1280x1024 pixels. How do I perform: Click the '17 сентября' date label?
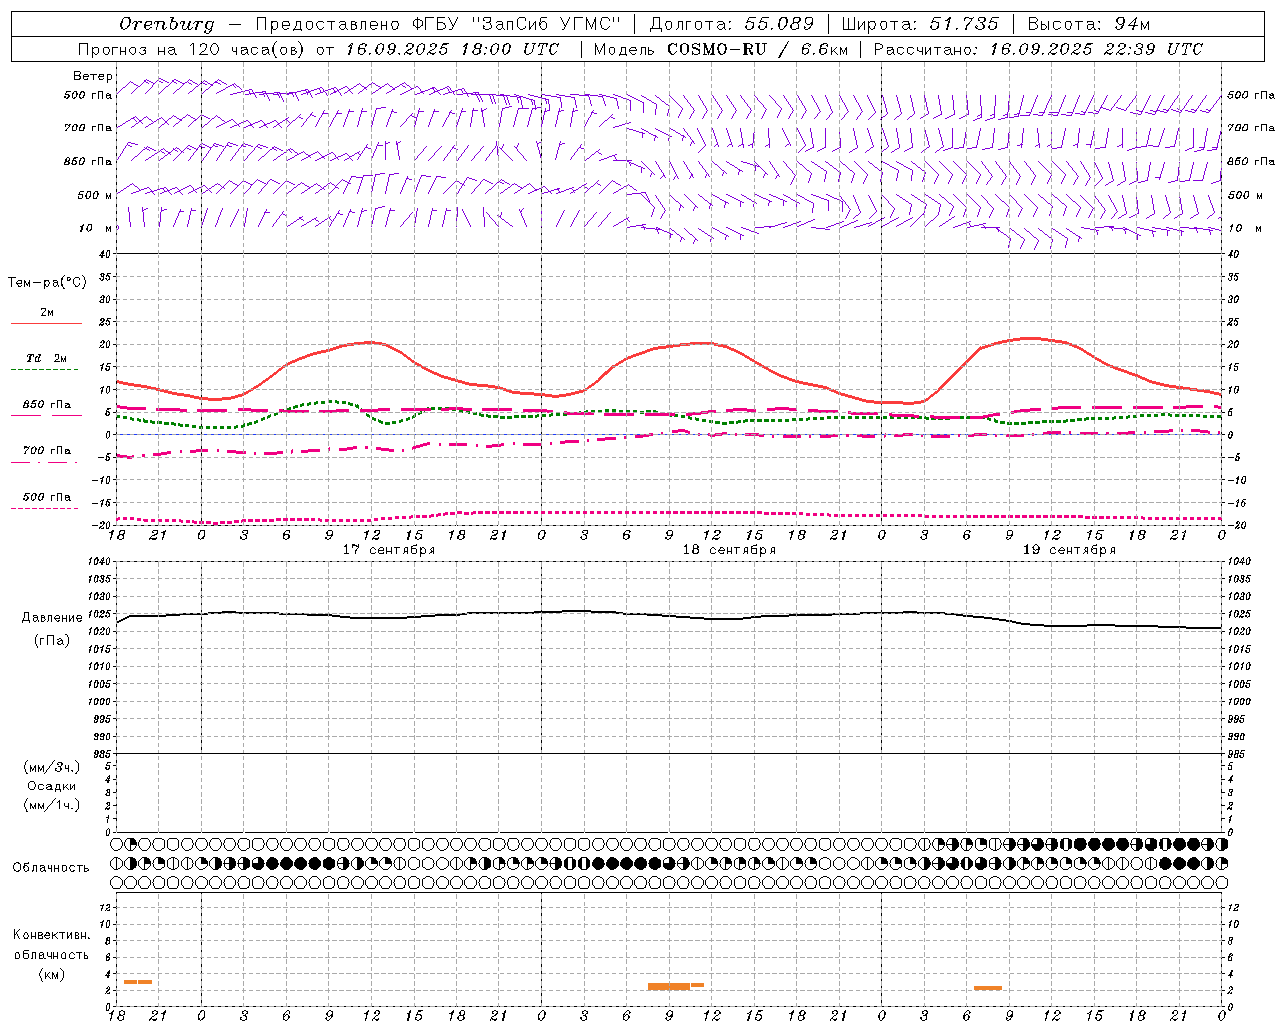coord(389,550)
